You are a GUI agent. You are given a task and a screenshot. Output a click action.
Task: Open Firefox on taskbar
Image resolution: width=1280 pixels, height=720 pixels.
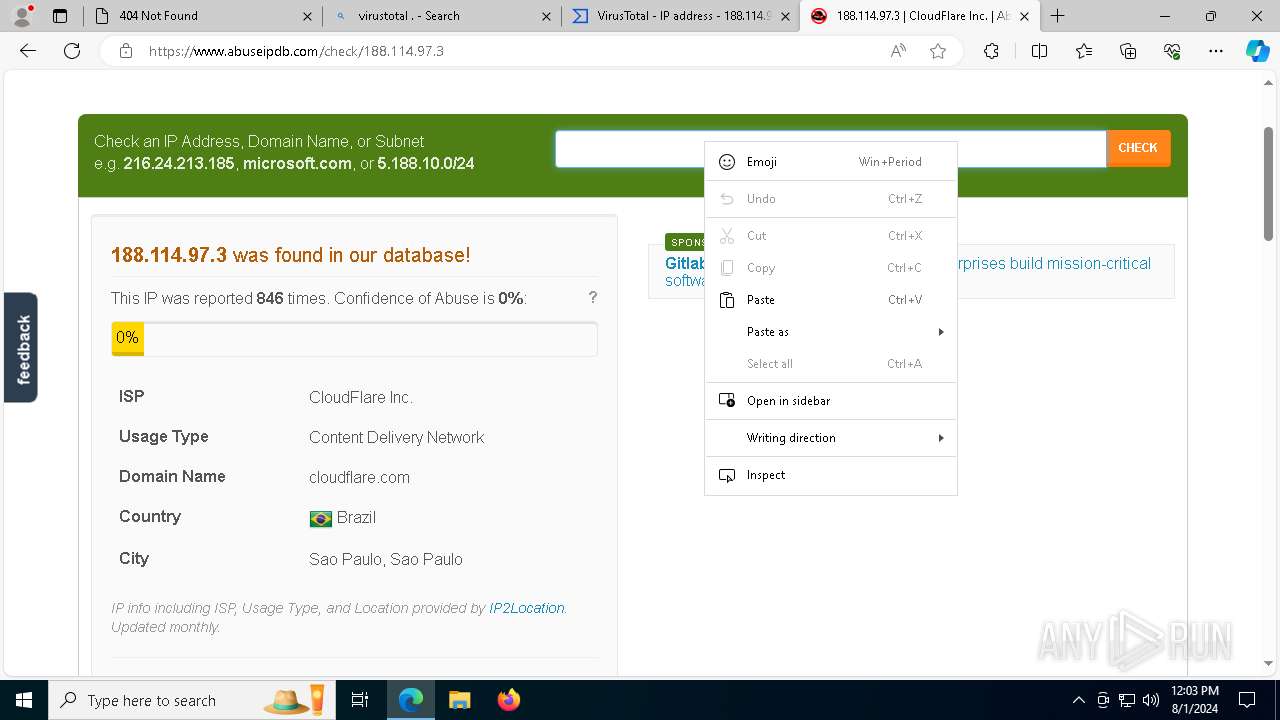pyautogui.click(x=509, y=700)
